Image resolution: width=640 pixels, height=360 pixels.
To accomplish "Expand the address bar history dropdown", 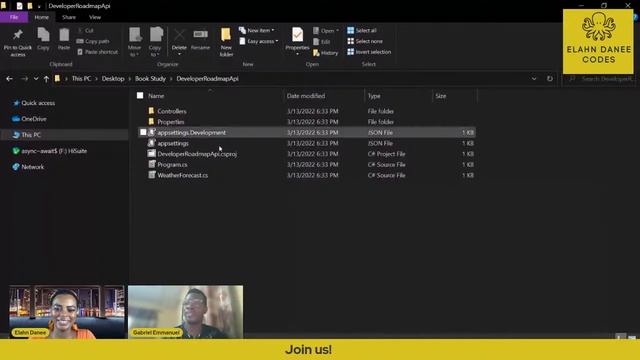I will 534,79.
